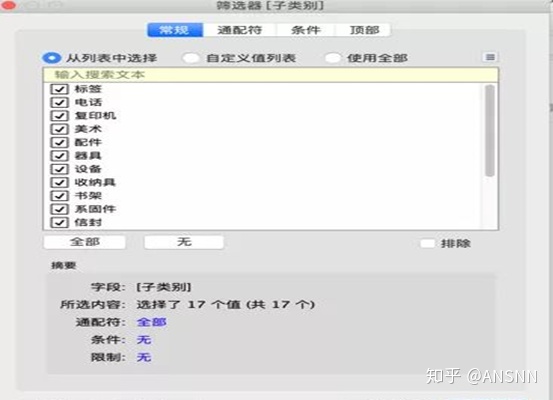The image size is (553, 400).
Task: Uncheck the 信封 checkbox
Action: pyautogui.click(x=59, y=223)
